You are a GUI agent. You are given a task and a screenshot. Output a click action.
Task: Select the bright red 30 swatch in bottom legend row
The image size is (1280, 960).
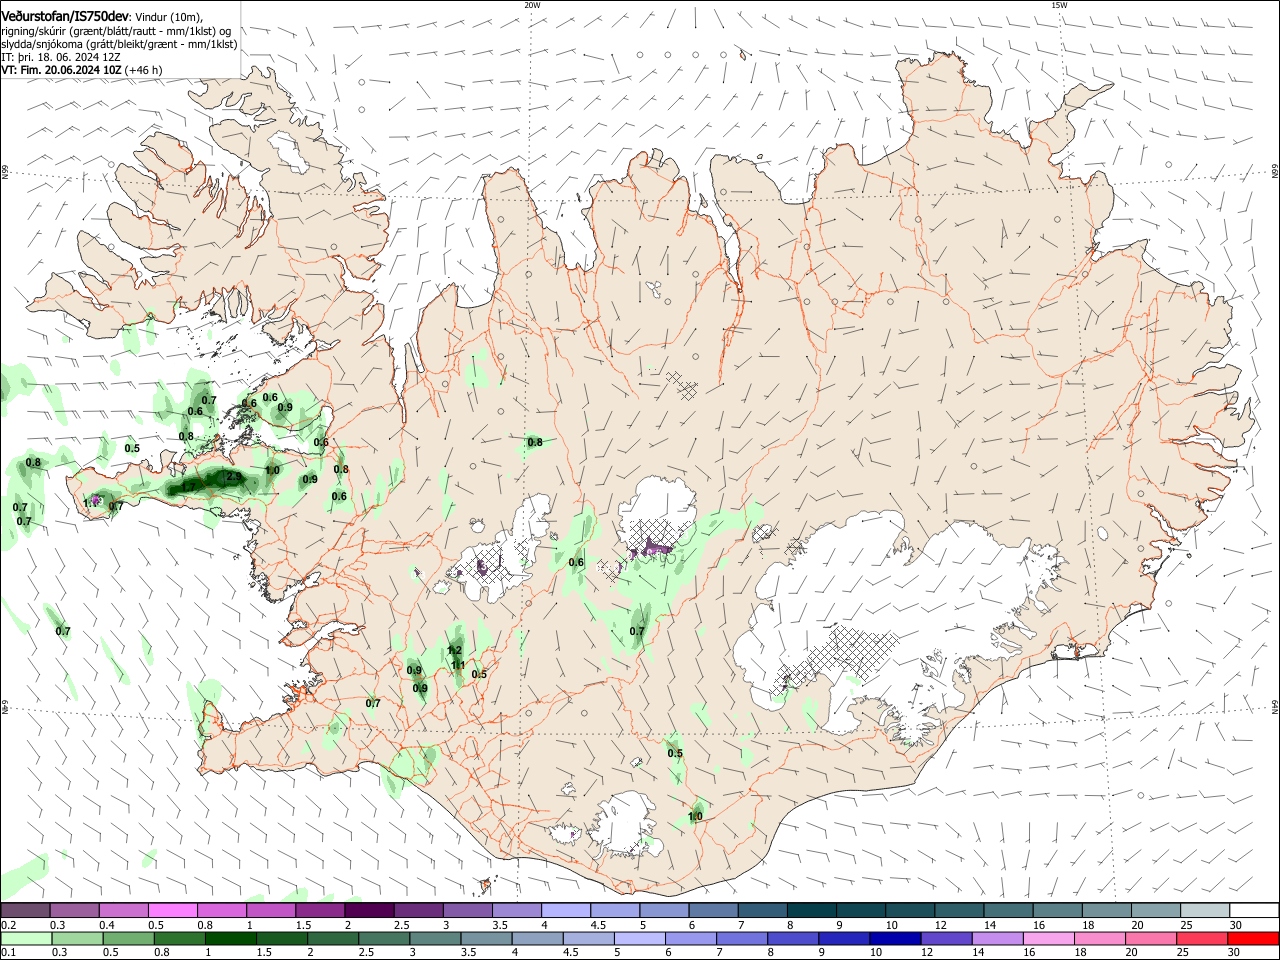click(x=1254, y=939)
